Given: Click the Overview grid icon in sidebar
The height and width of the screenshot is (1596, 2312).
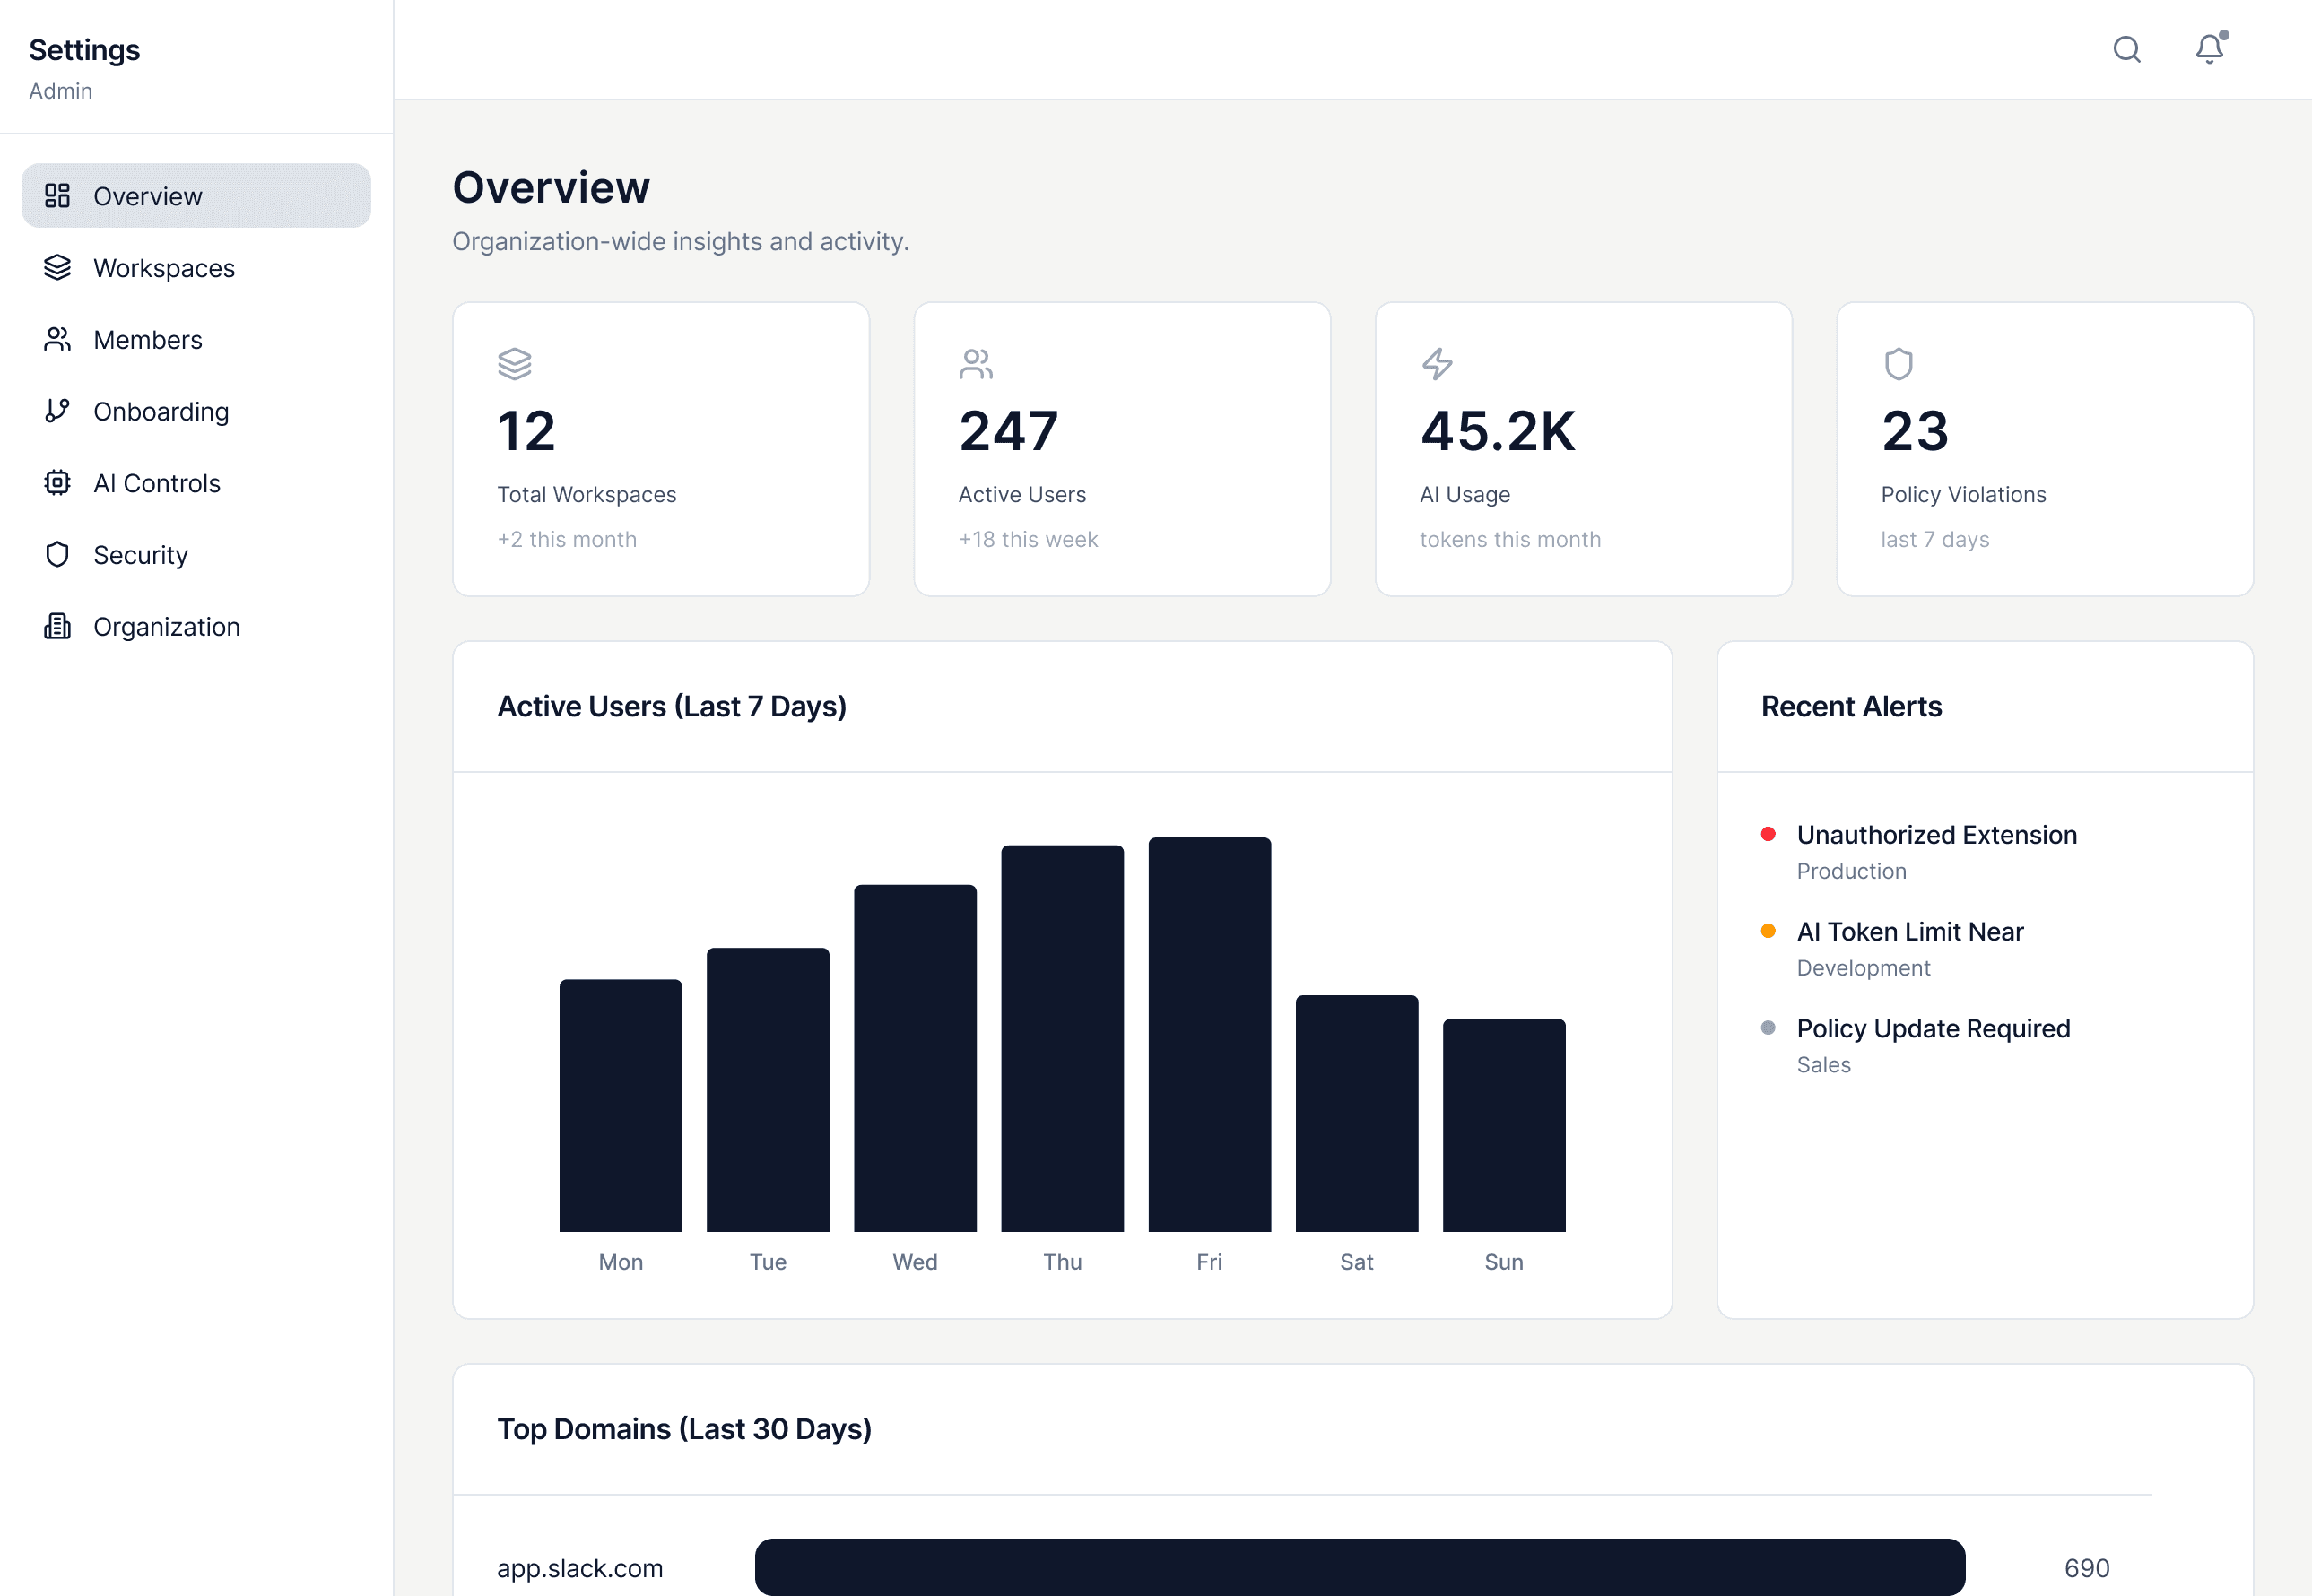Looking at the screenshot, I should coord(57,196).
